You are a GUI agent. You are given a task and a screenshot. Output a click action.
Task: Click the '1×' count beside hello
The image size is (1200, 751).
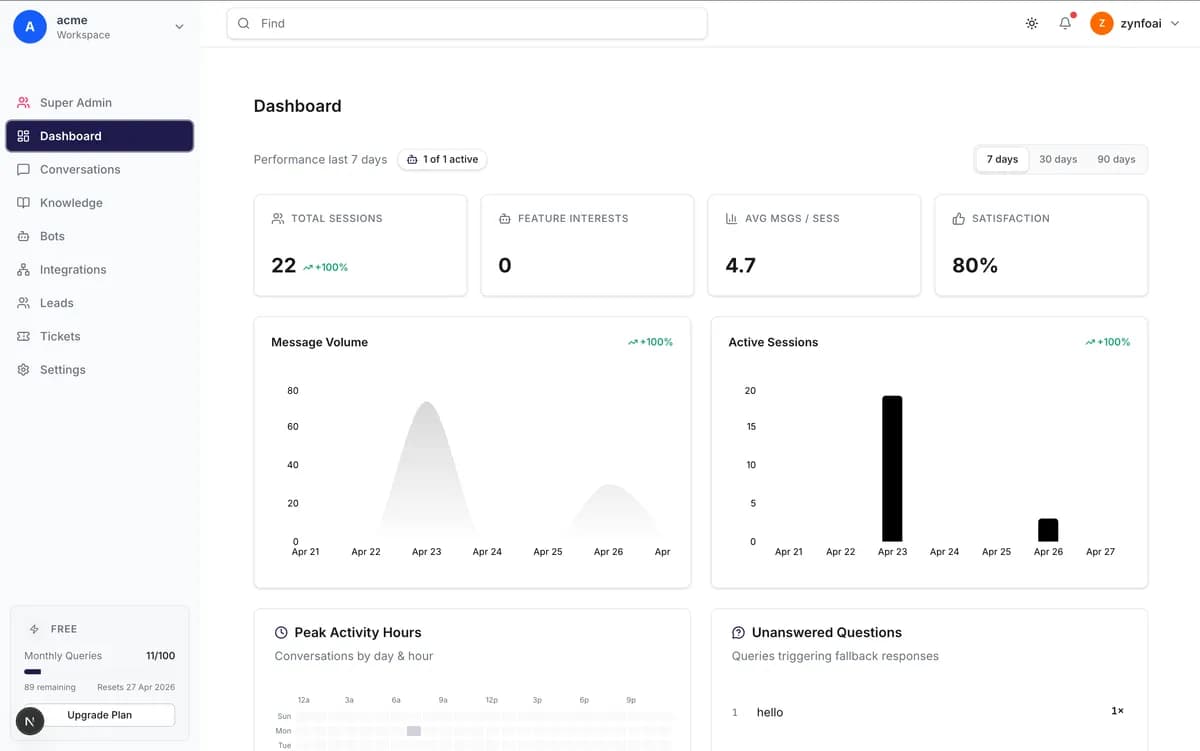[x=1117, y=711]
